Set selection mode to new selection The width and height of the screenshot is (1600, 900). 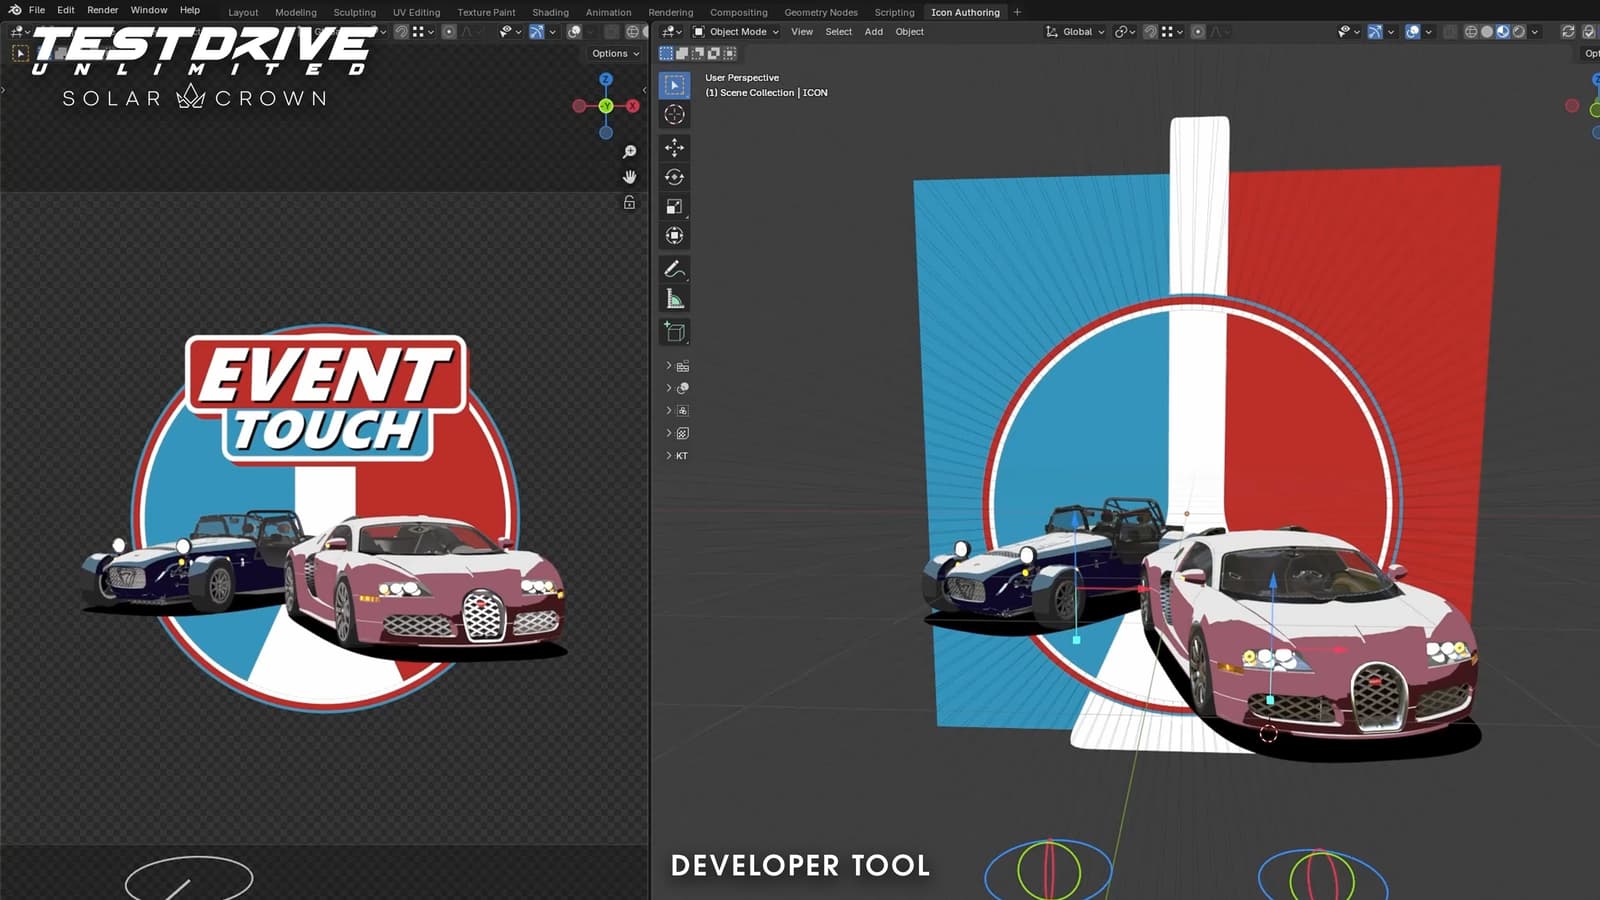666,53
